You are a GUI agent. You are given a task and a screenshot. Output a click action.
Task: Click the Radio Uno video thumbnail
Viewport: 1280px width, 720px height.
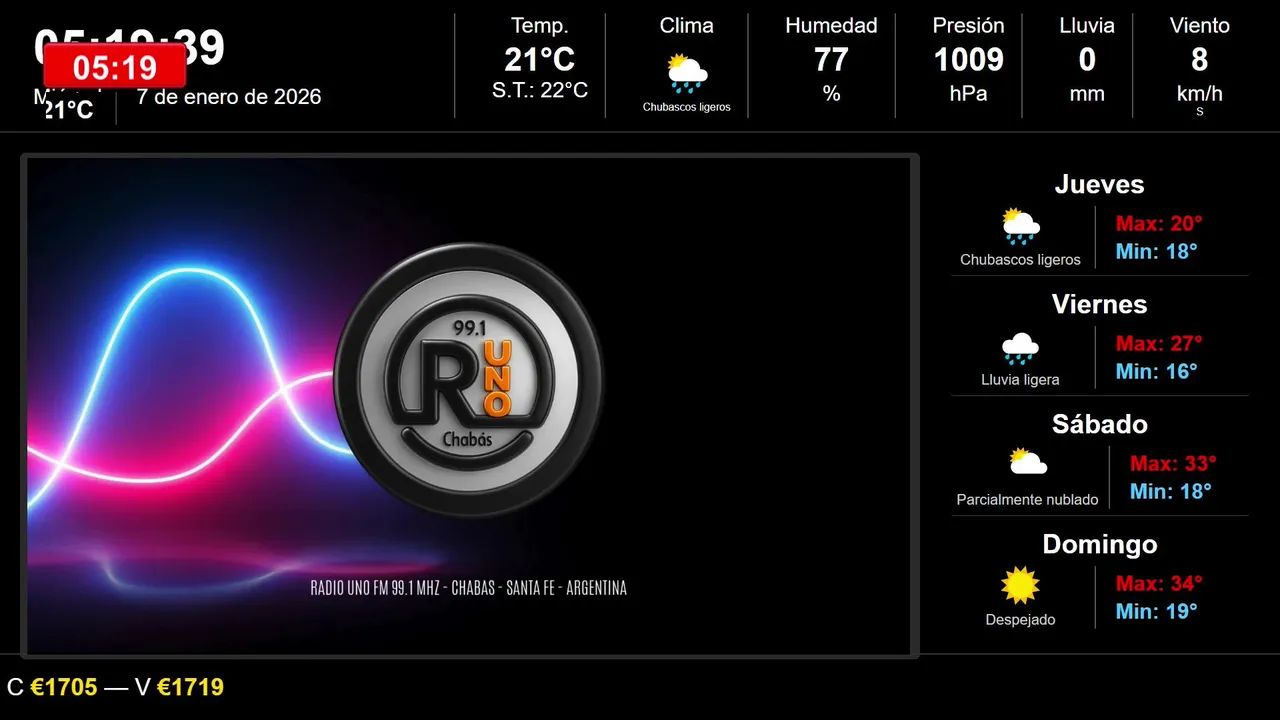[470, 406]
